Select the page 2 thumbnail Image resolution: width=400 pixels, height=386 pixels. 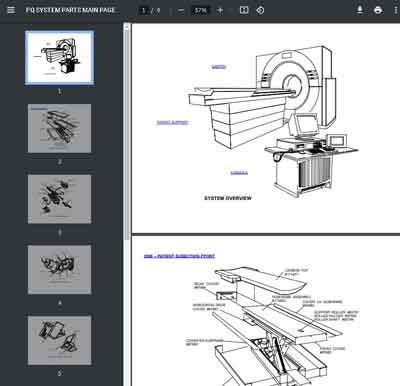(x=60, y=128)
